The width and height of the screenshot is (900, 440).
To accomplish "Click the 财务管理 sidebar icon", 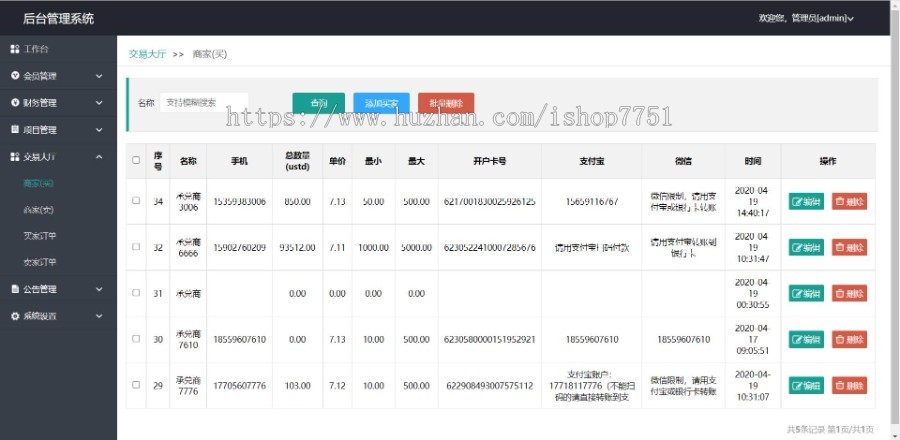I will (15, 102).
